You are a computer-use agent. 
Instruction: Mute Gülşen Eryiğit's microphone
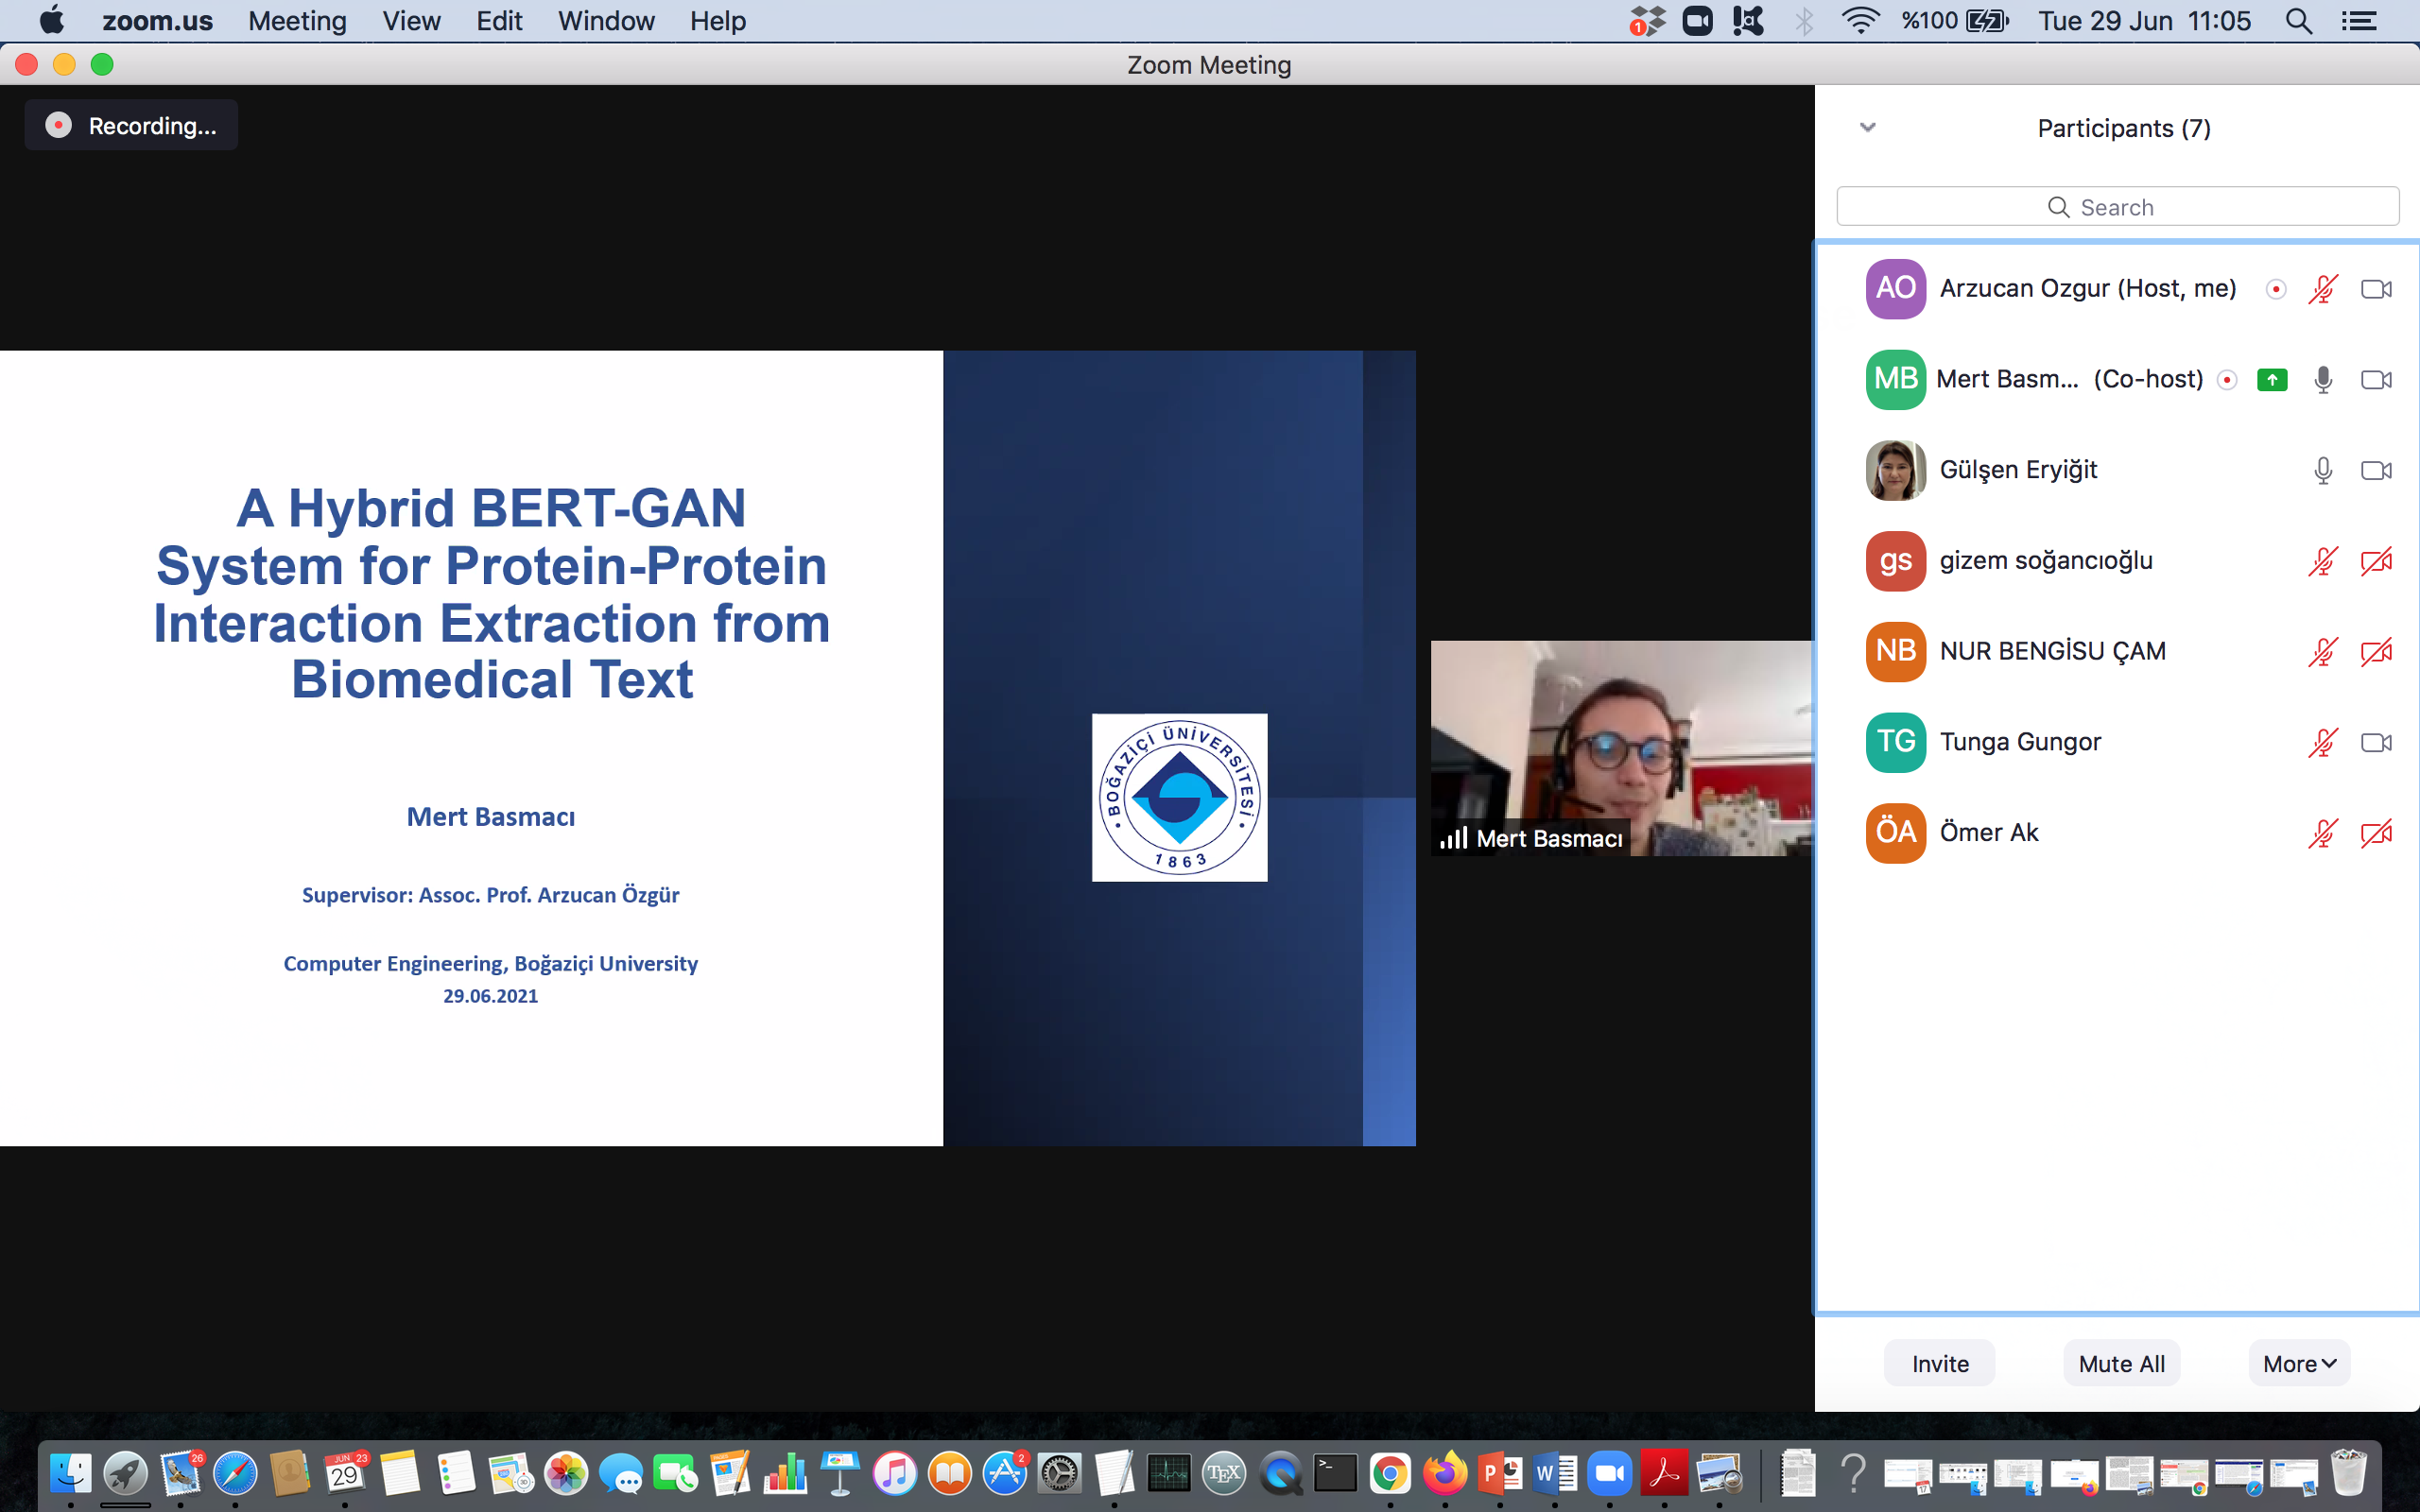click(2323, 470)
